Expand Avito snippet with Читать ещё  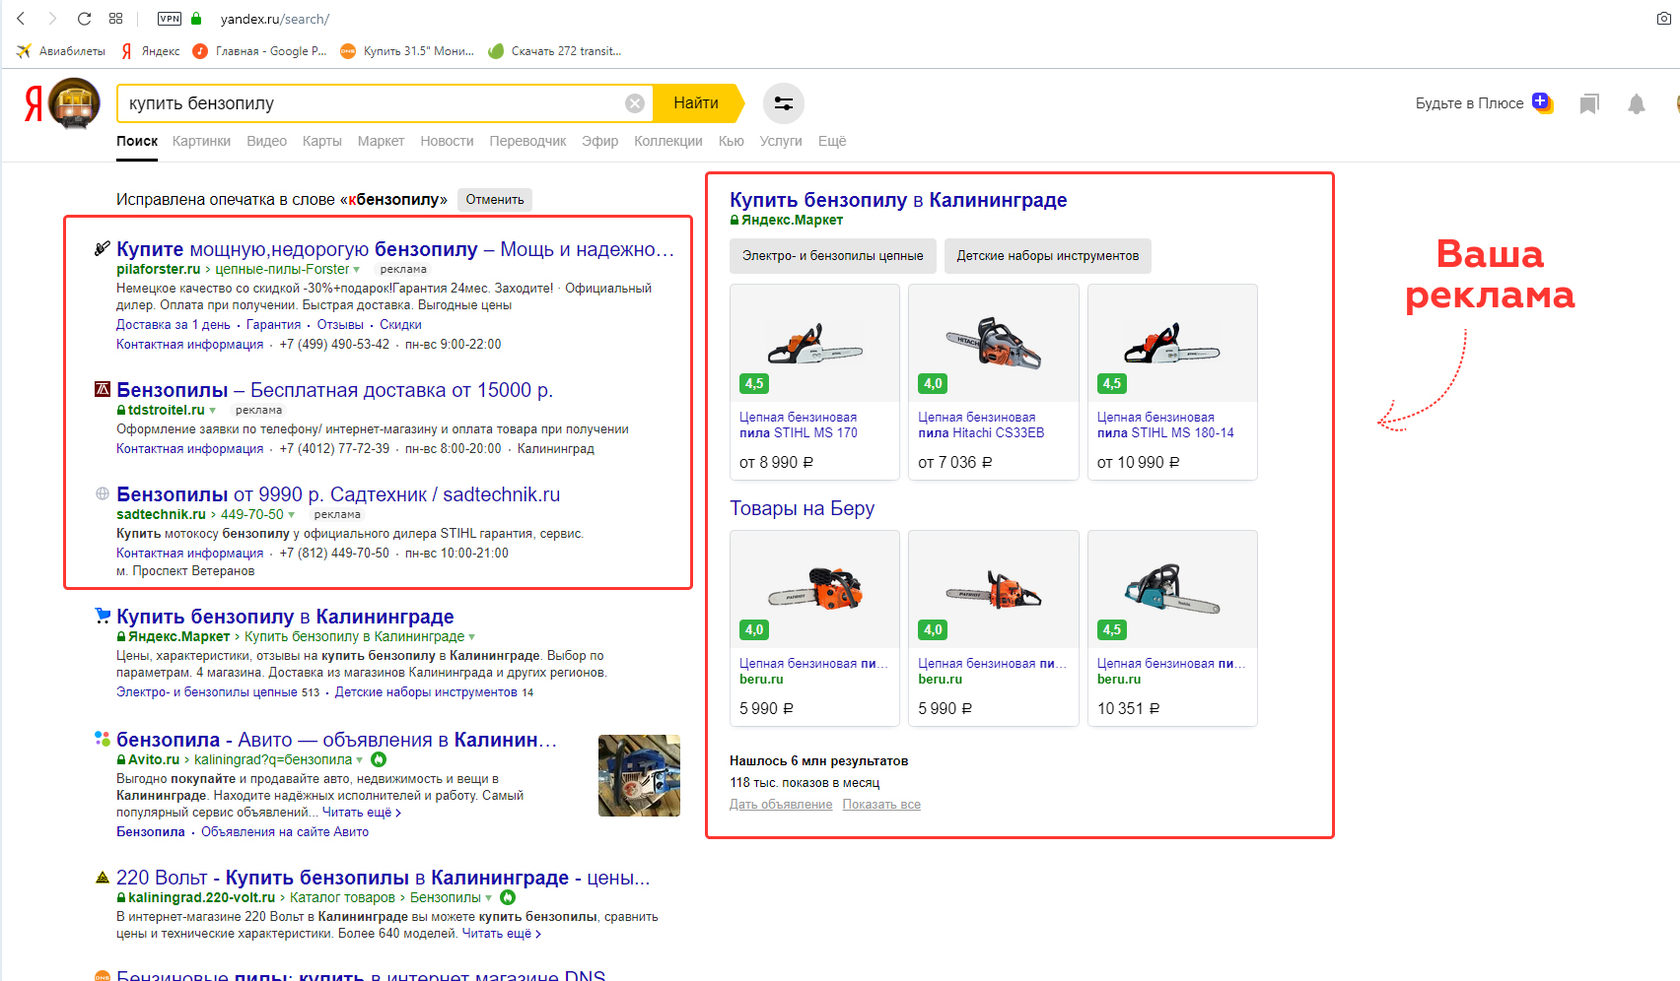pos(361,813)
